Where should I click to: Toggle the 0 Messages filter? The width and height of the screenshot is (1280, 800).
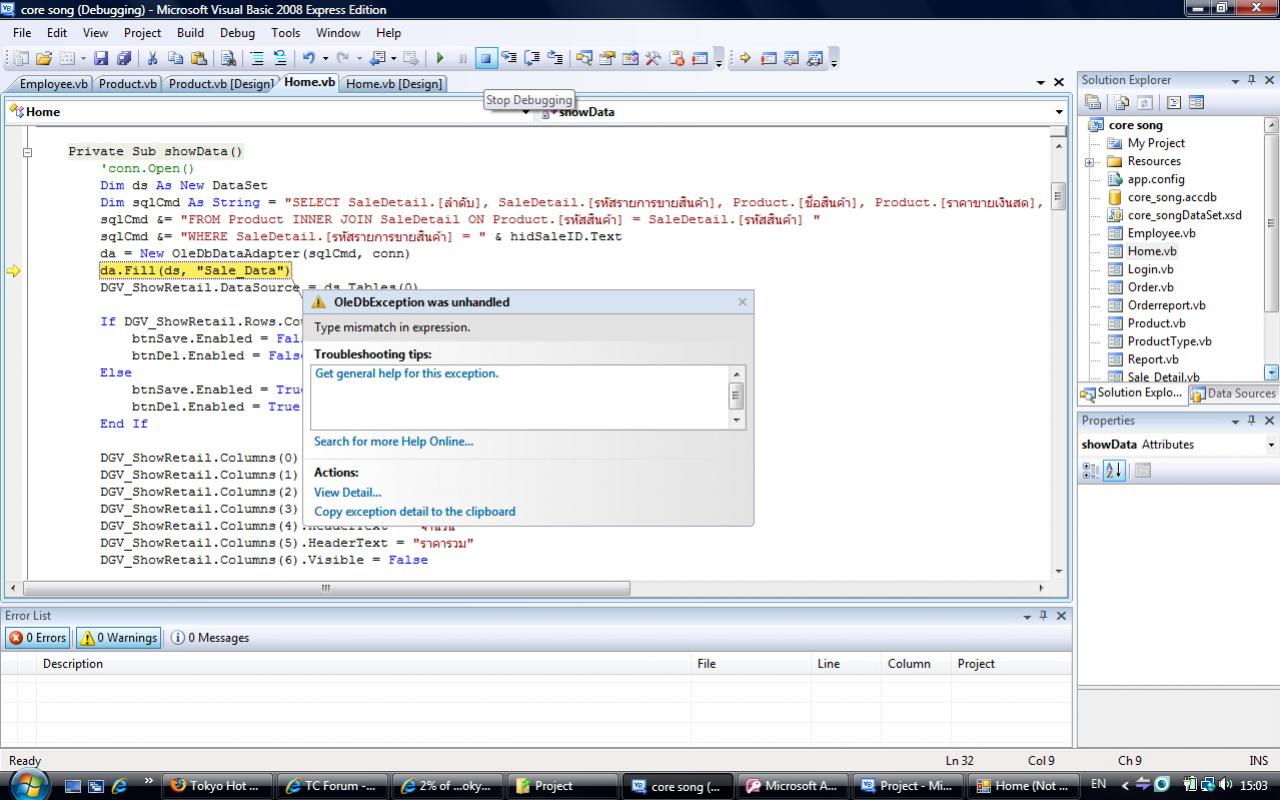pyautogui.click(x=210, y=638)
